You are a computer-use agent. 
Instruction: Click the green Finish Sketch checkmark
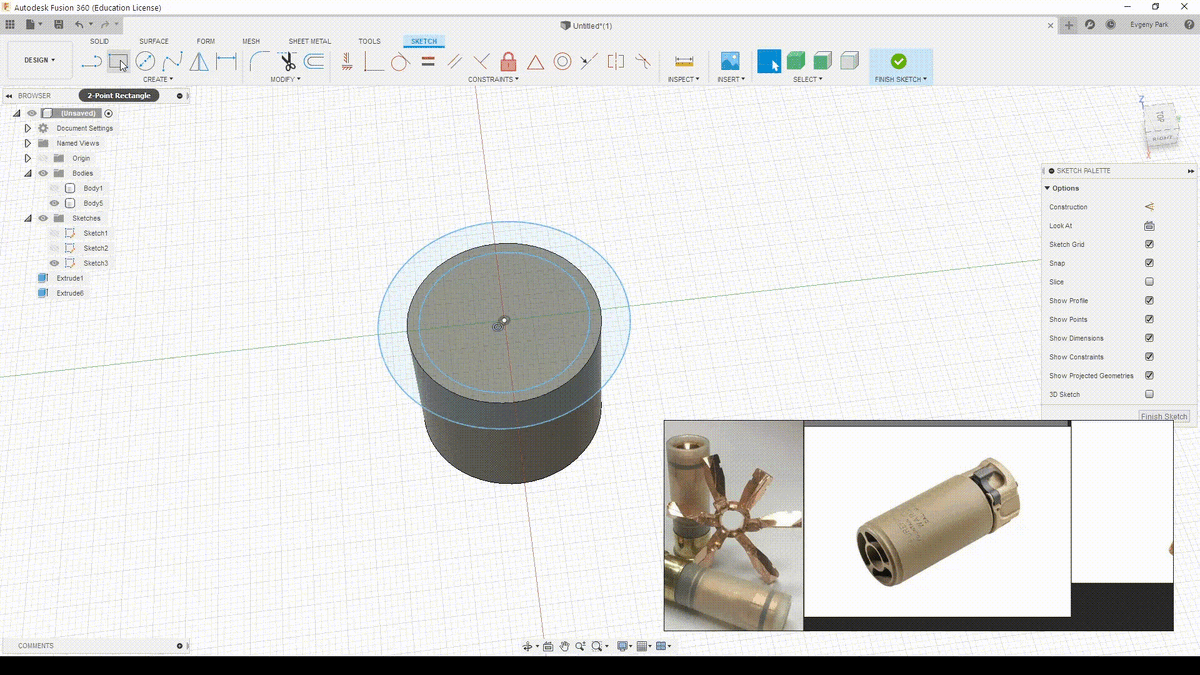898,62
